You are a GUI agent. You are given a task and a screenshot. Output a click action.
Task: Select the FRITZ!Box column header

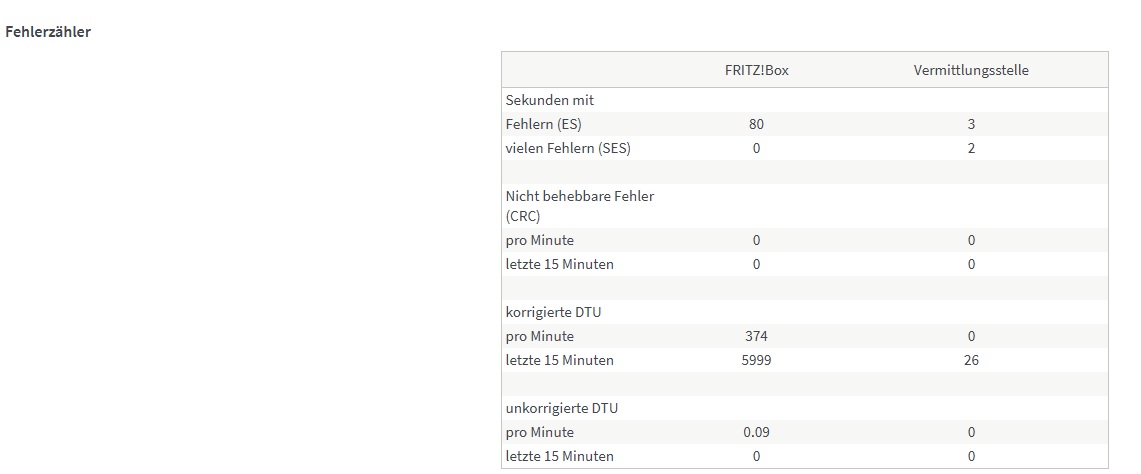point(756,70)
